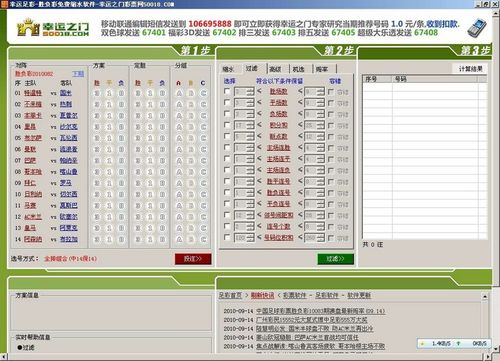Click the 计算结果 button
The width and height of the screenshot is (500, 361).
[x=470, y=69]
